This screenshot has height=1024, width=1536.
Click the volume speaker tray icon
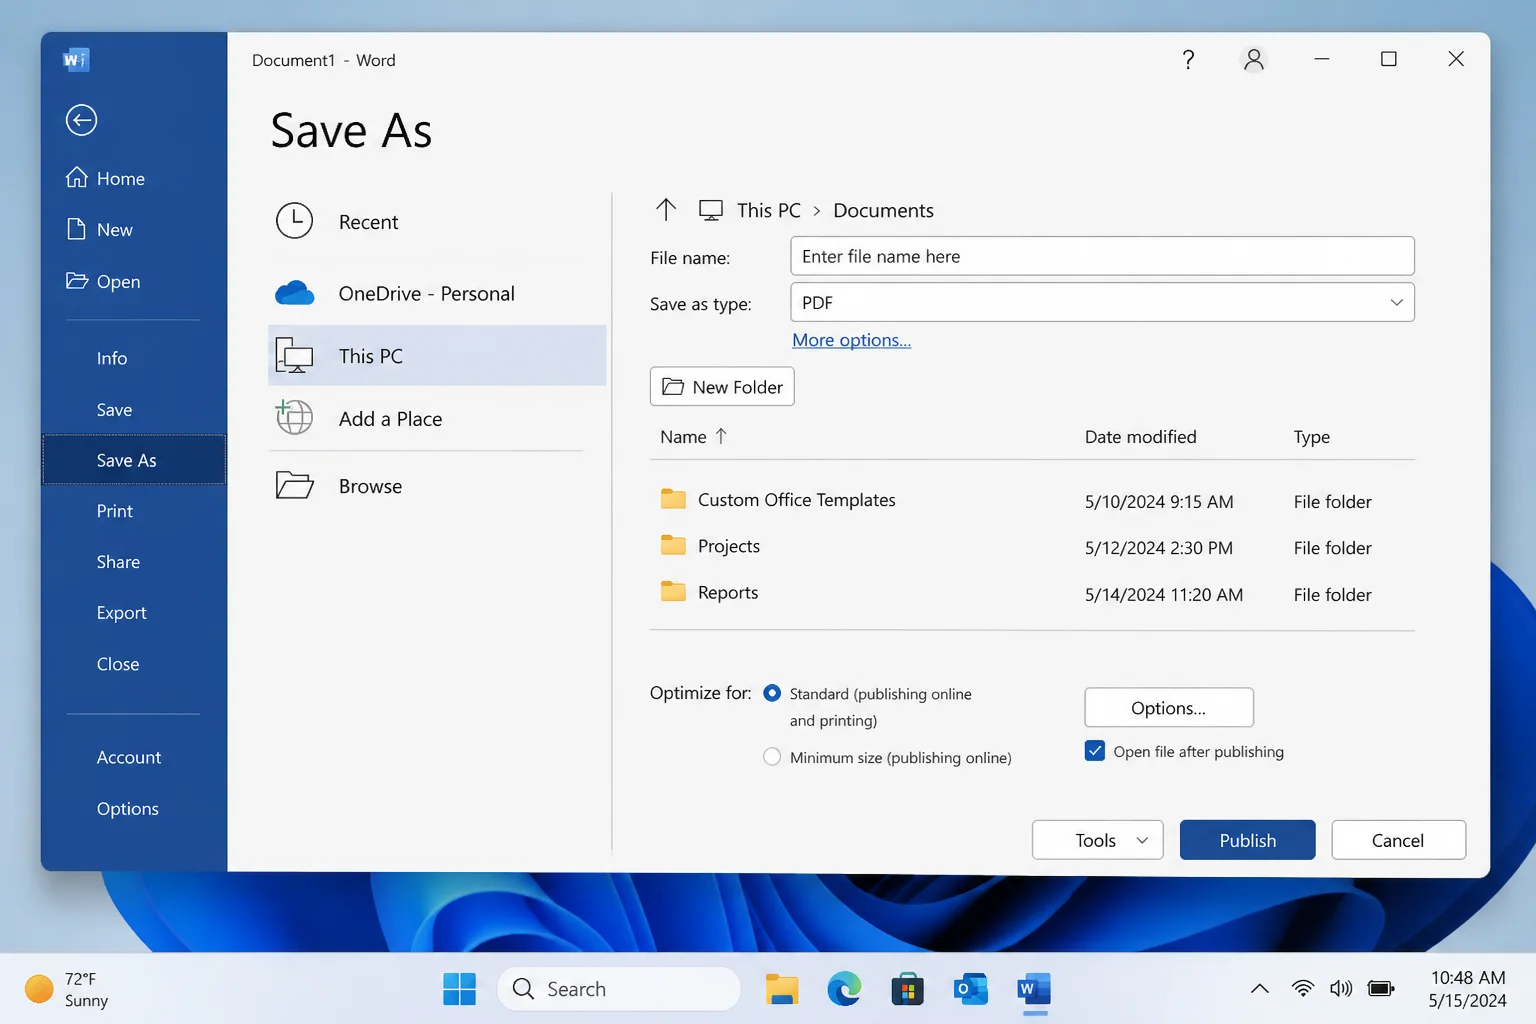1341,989
